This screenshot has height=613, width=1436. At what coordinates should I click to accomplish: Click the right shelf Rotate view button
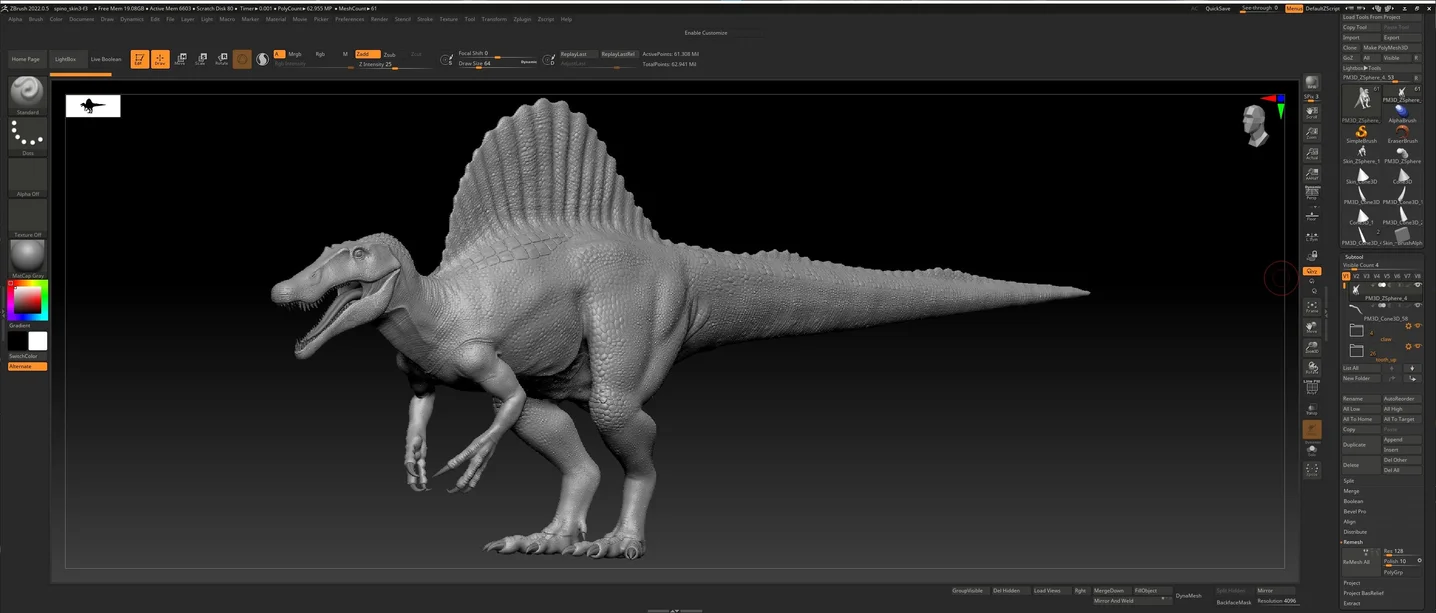1312,368
